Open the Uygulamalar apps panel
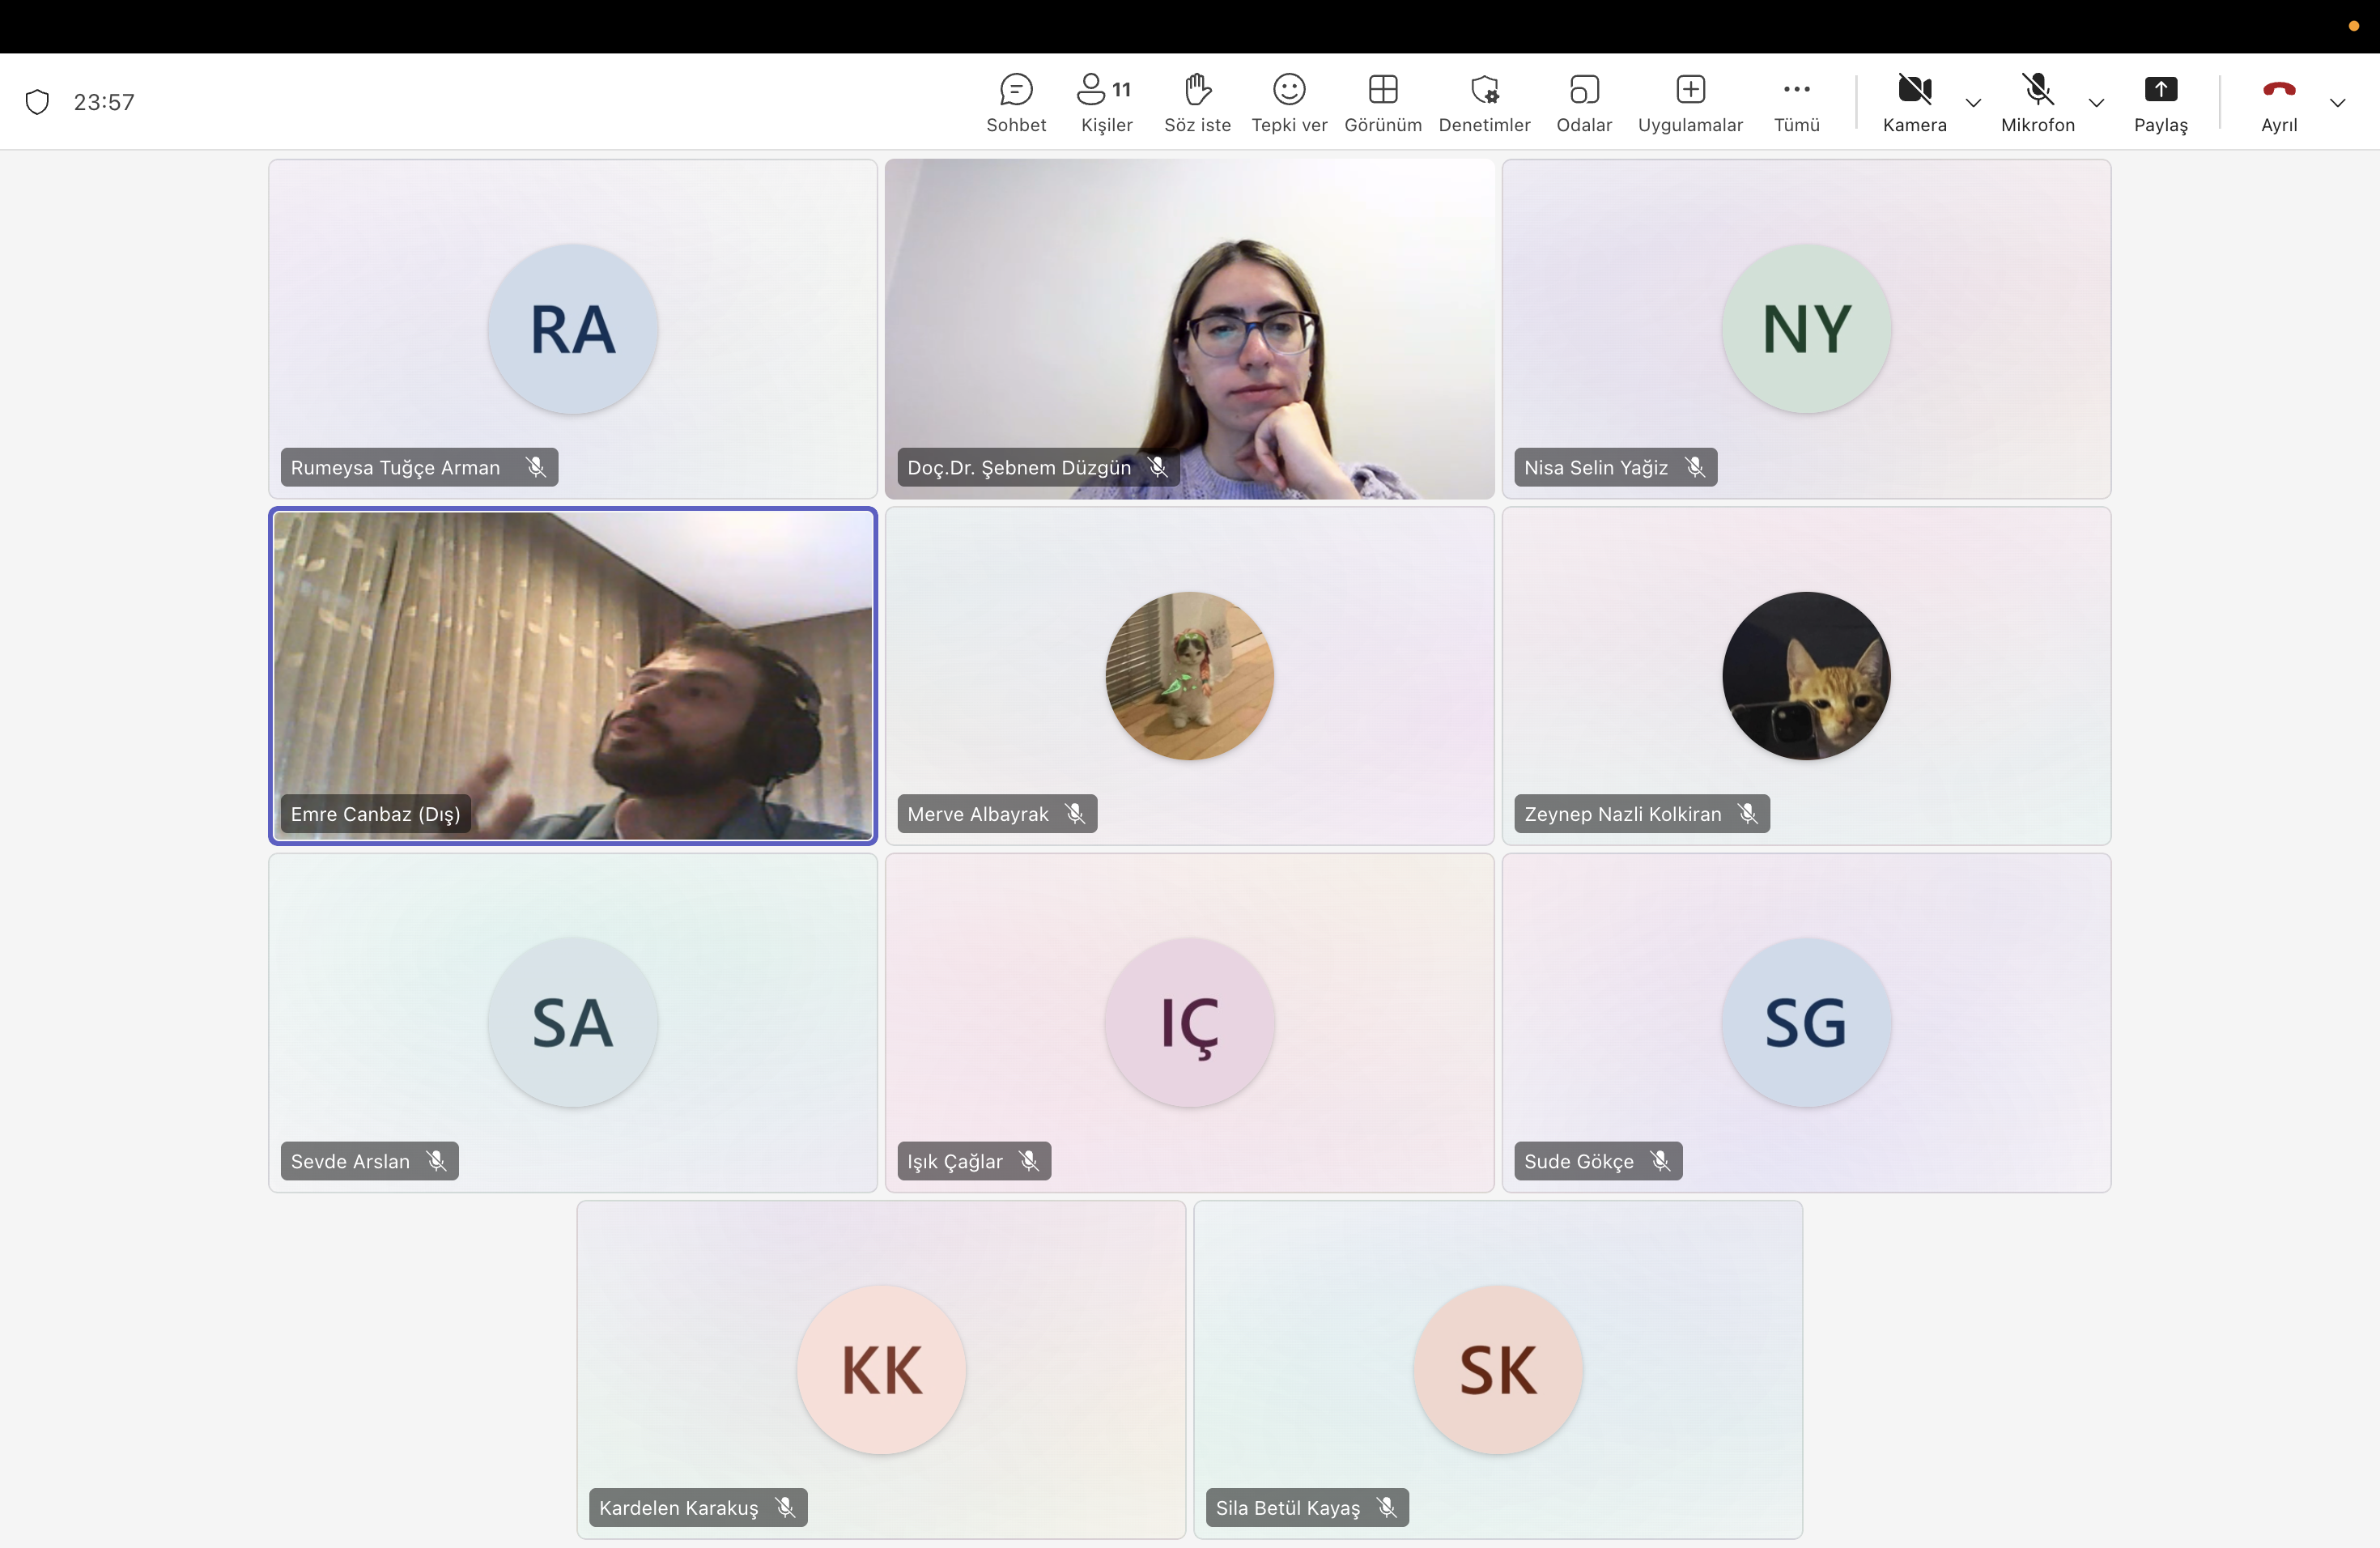The height and width of the screenshot is (1548, 2380). tap(1690, 102)
